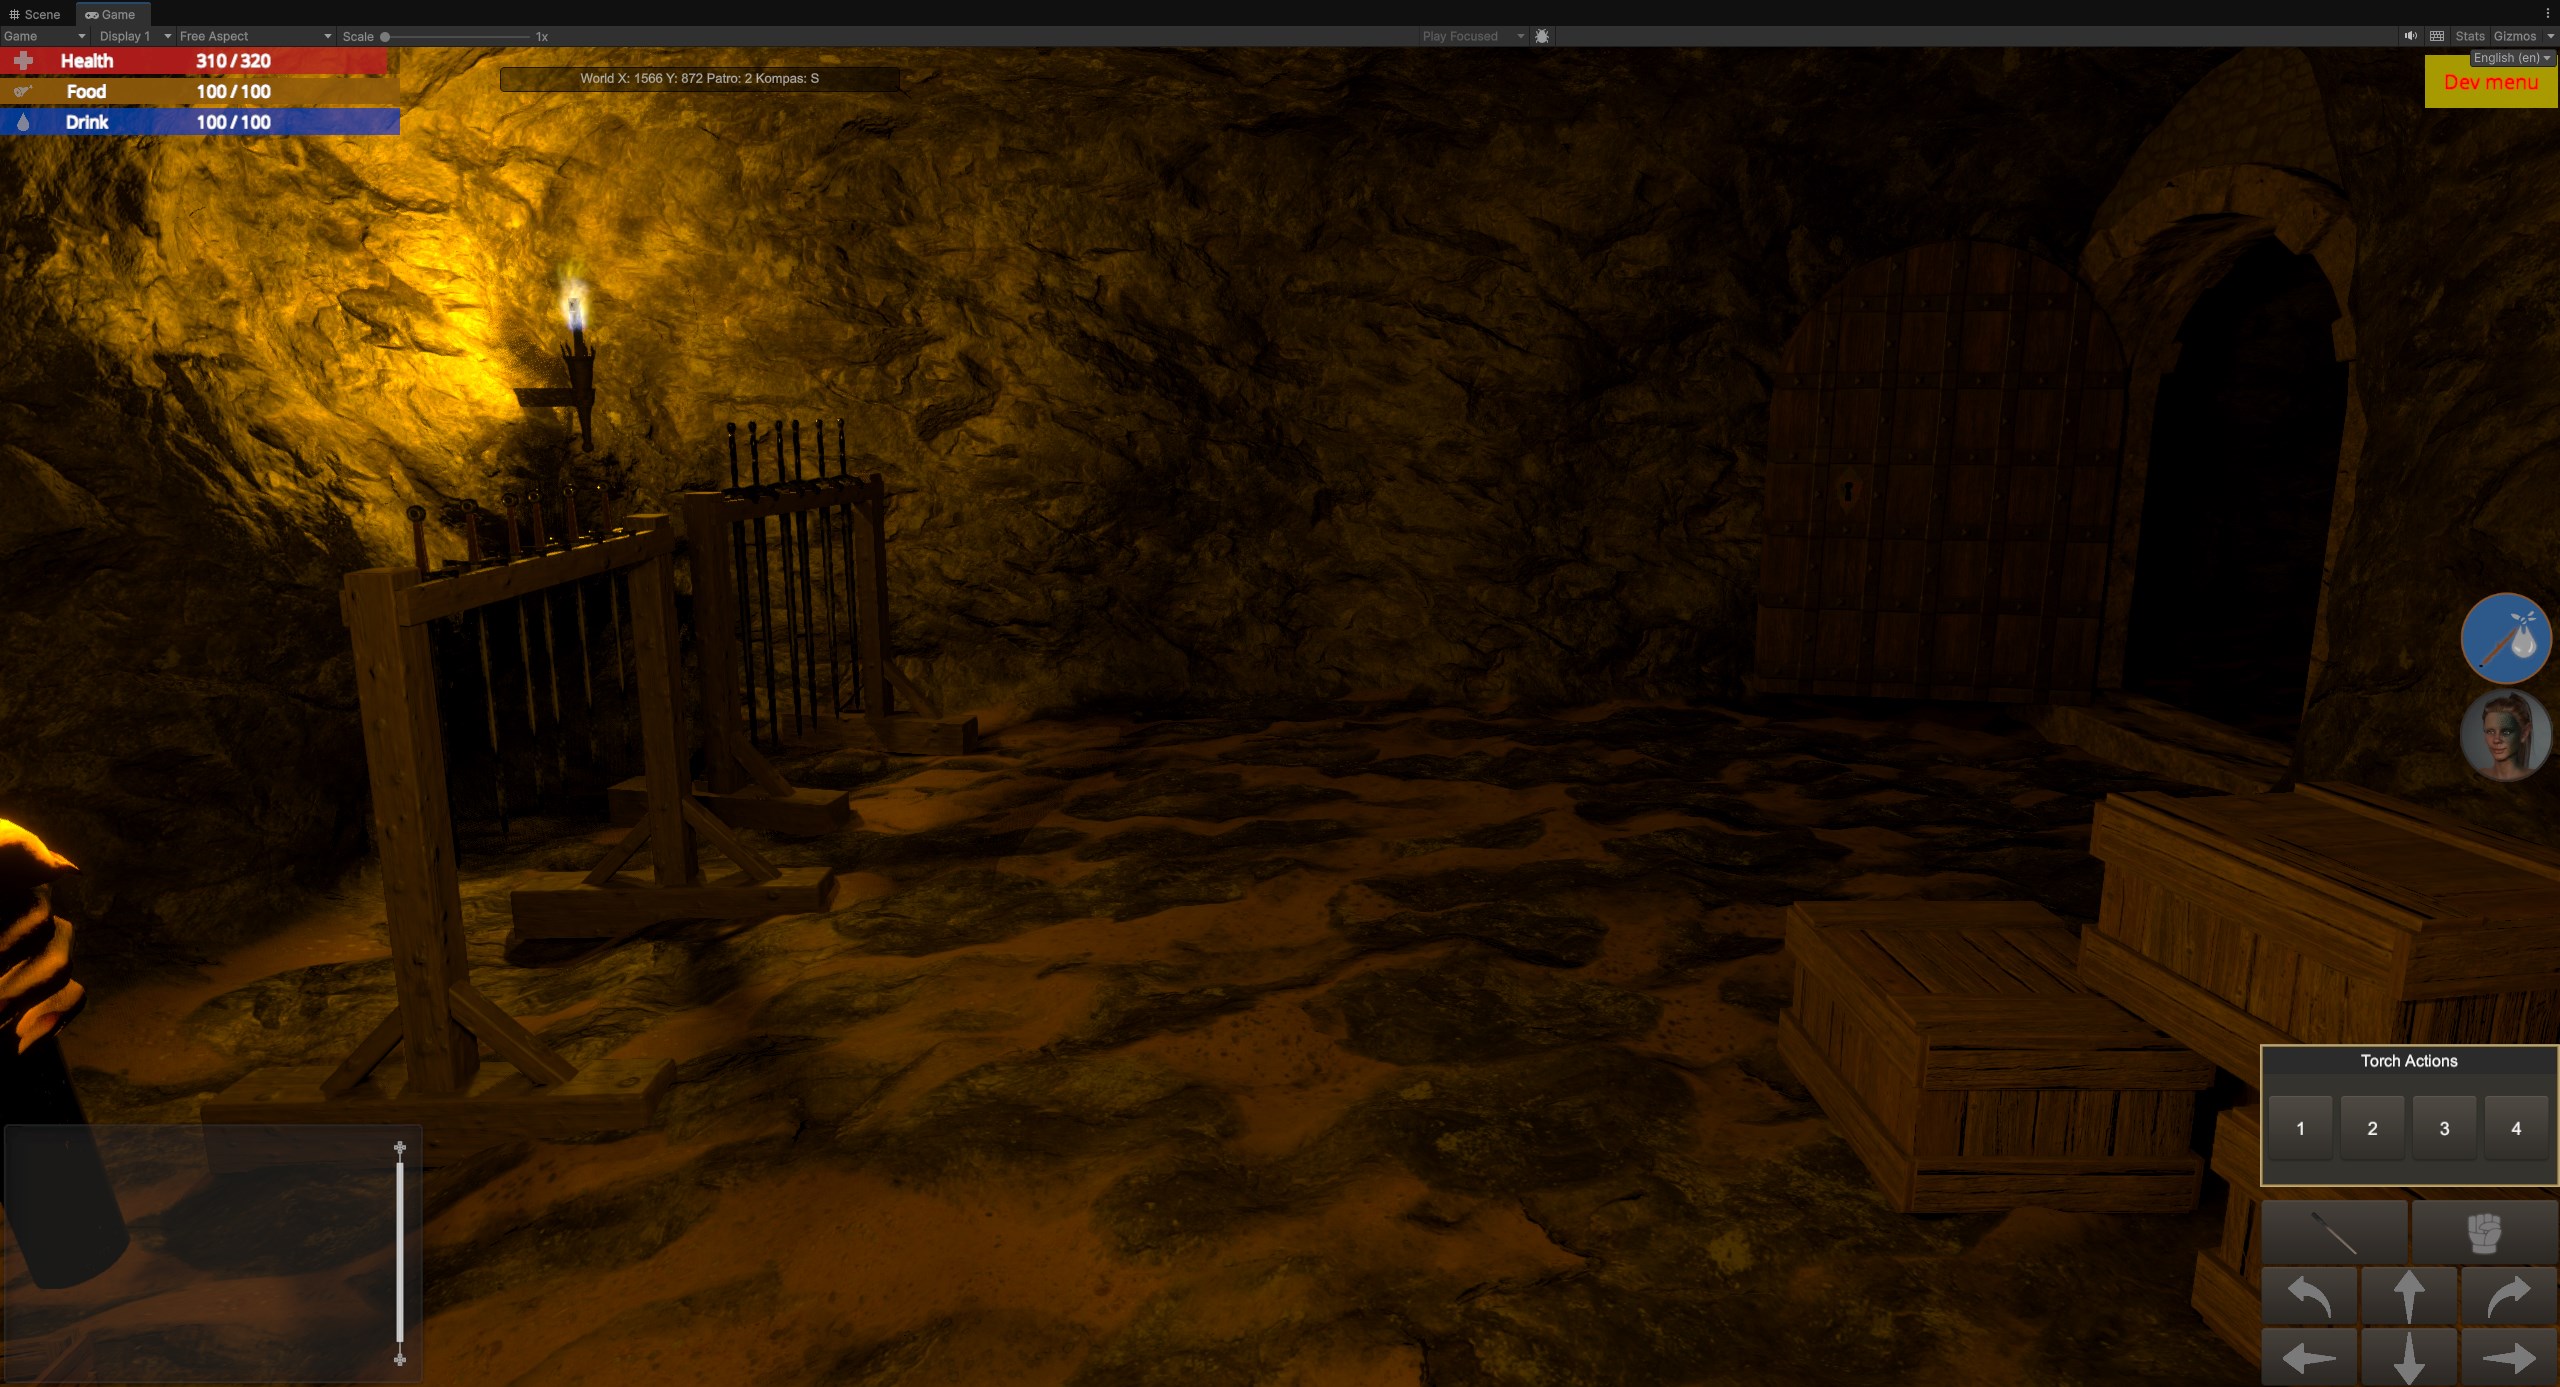Open the red Dev menu button

pyautogui.click(x=2490, y=82)
